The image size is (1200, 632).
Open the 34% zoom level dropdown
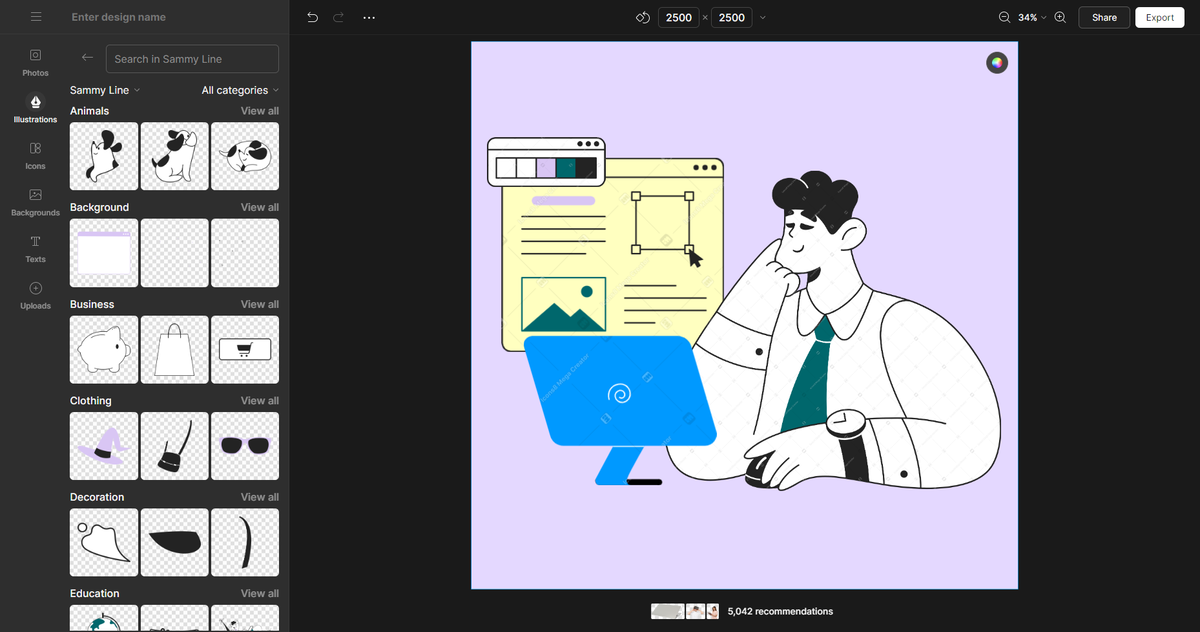pyautogui.click(x=1032, y=17)
